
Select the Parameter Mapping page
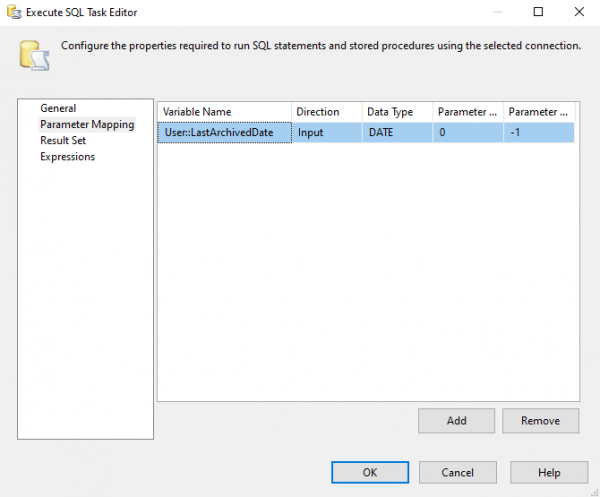coord(87,124)
